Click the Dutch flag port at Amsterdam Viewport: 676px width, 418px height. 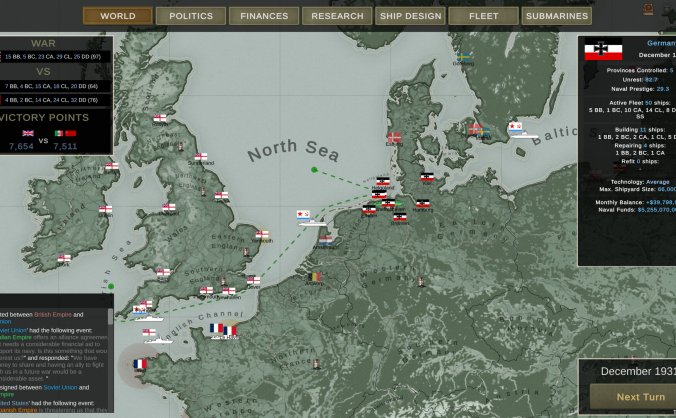click(x=326, y=239)
